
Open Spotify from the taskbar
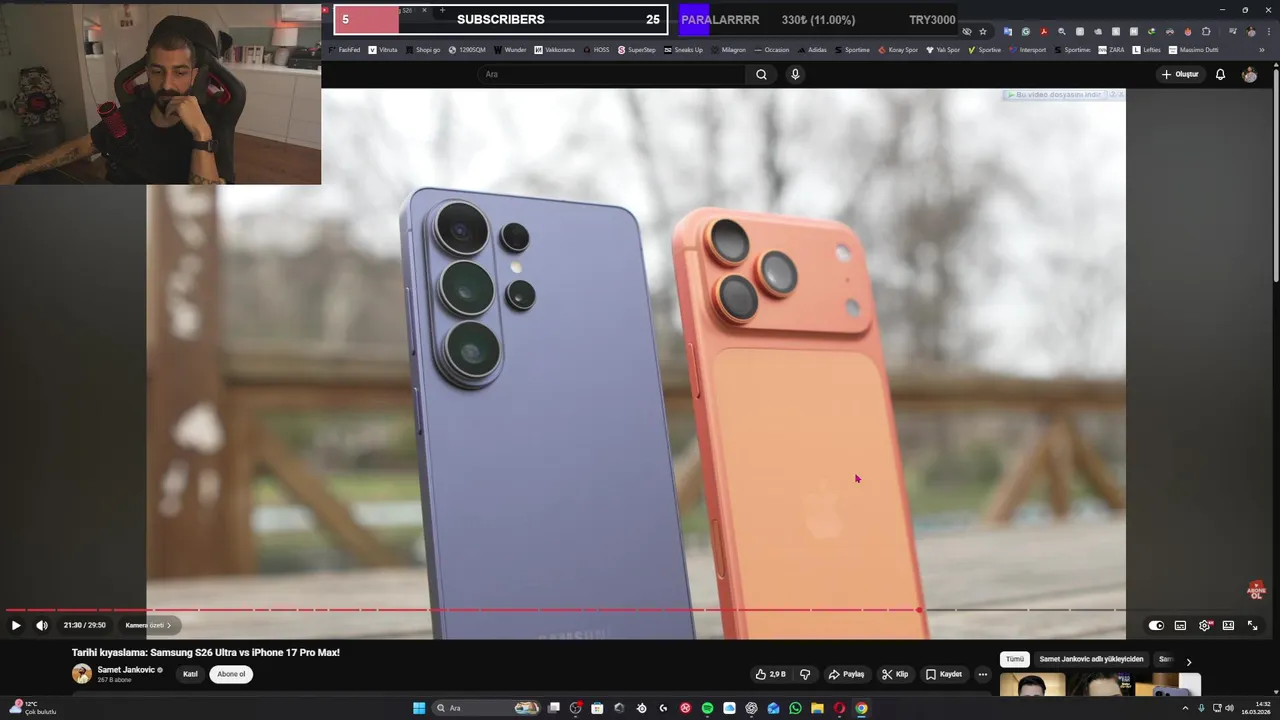707,708
